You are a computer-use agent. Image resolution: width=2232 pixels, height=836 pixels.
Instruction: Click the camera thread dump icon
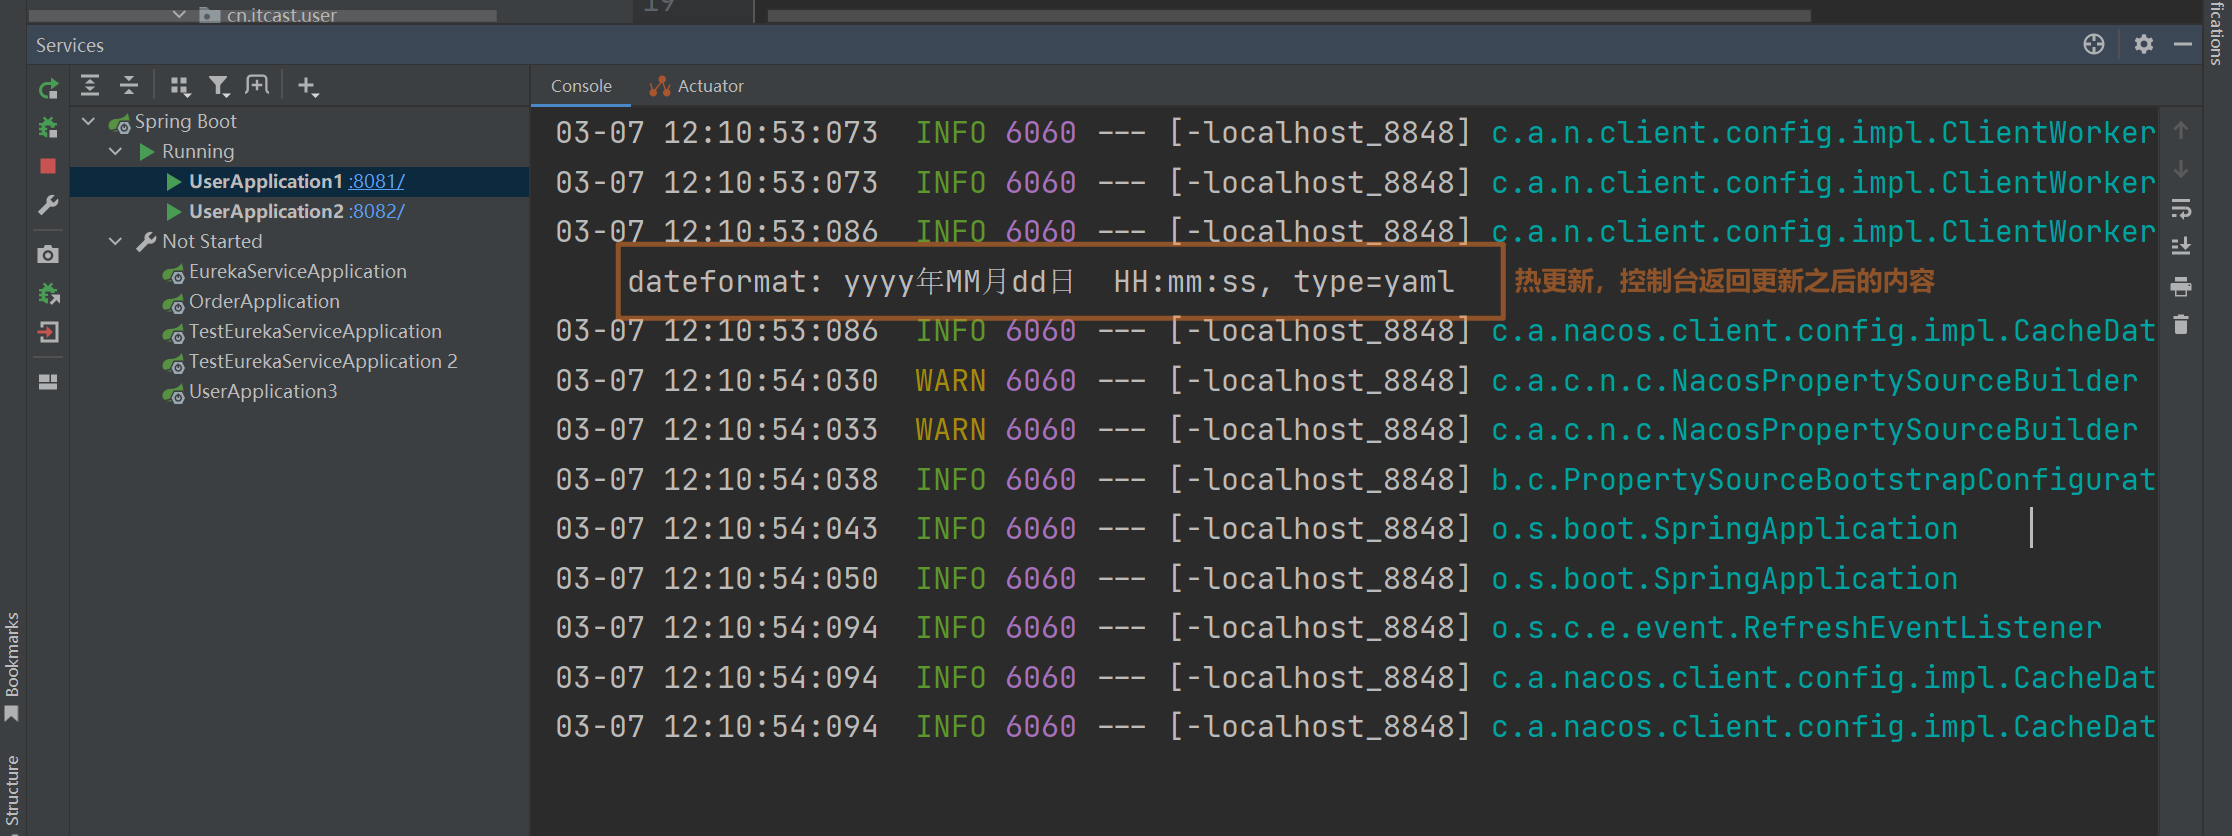[x=48, y=255]
